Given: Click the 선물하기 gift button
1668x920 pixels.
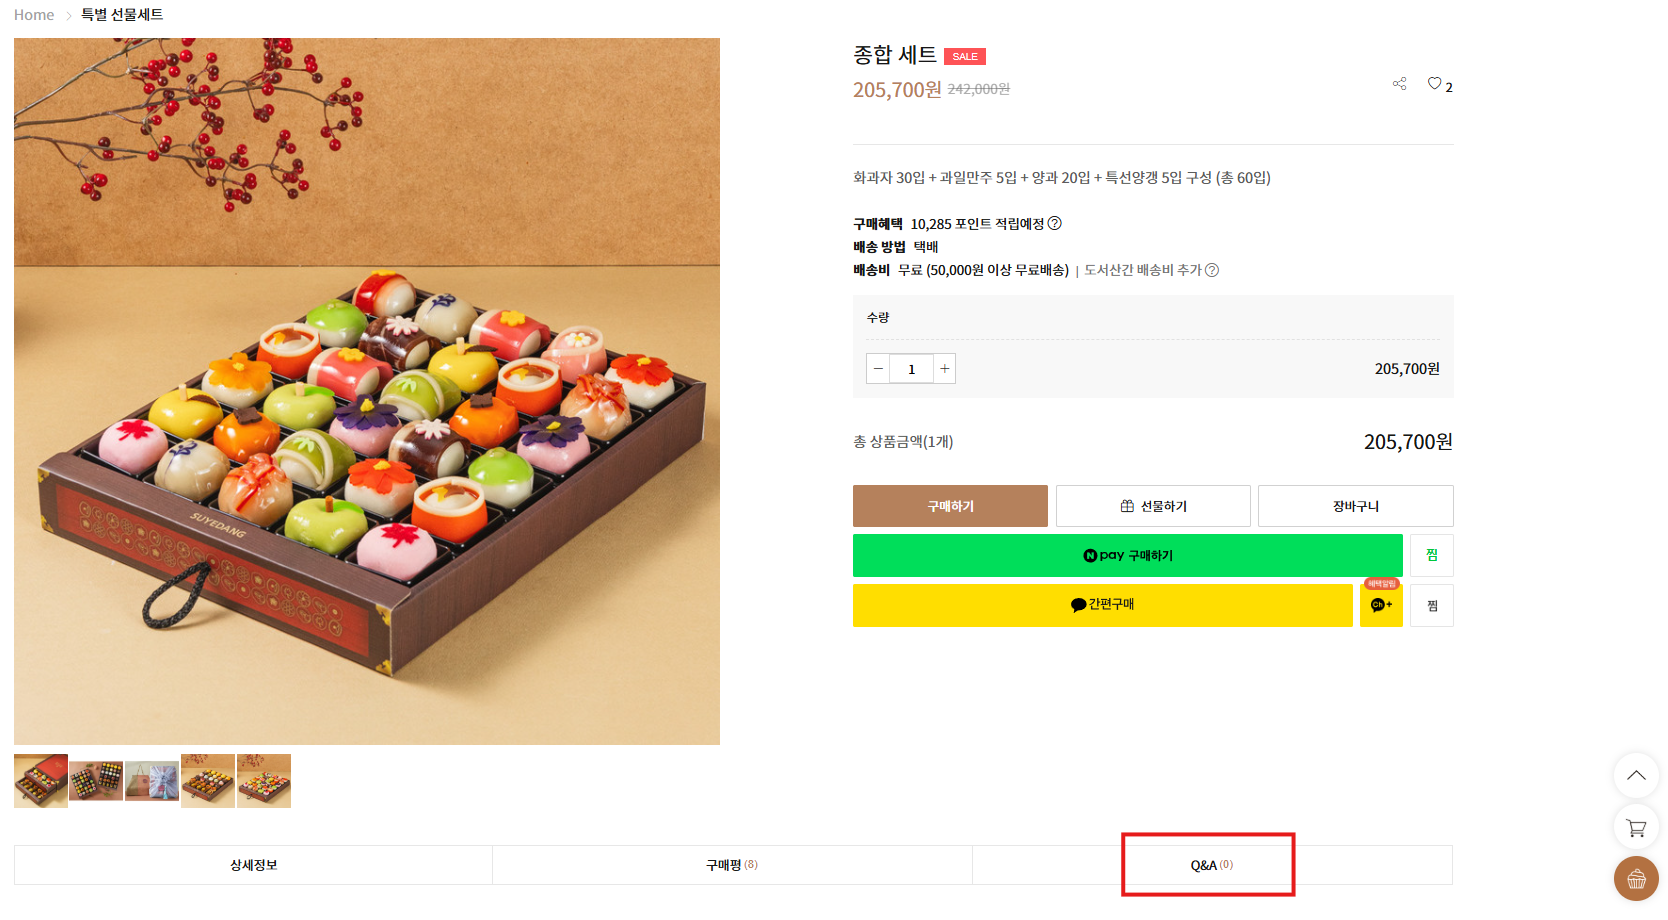Looking at the screenshot, I should point(1153,506).
